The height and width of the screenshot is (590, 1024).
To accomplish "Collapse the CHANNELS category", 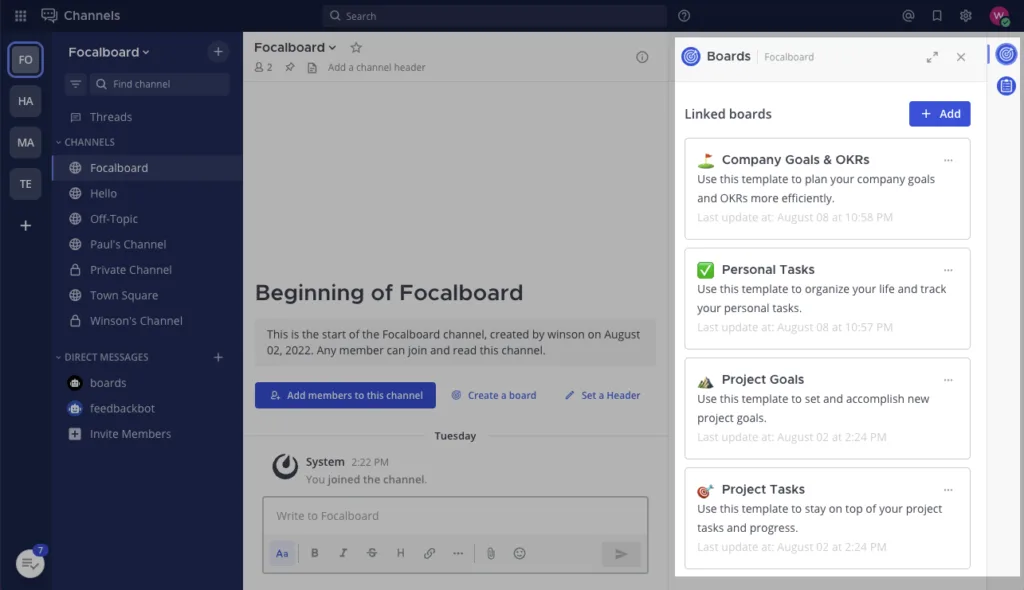I will coord(86,142).
